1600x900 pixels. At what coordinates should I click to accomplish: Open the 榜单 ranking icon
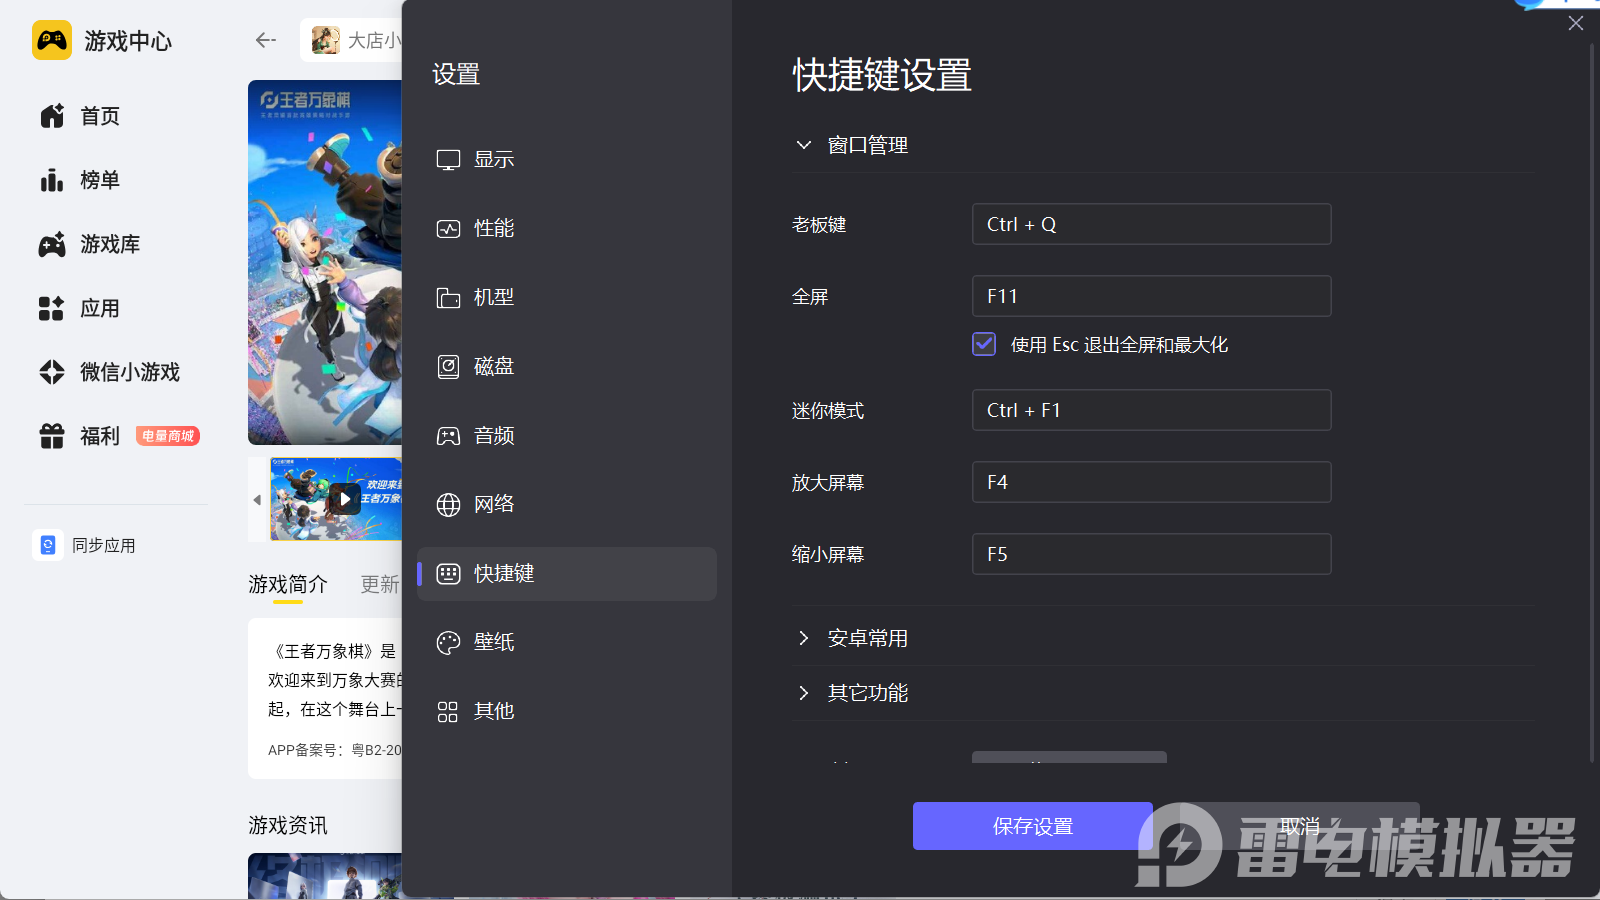pos(52,180)
